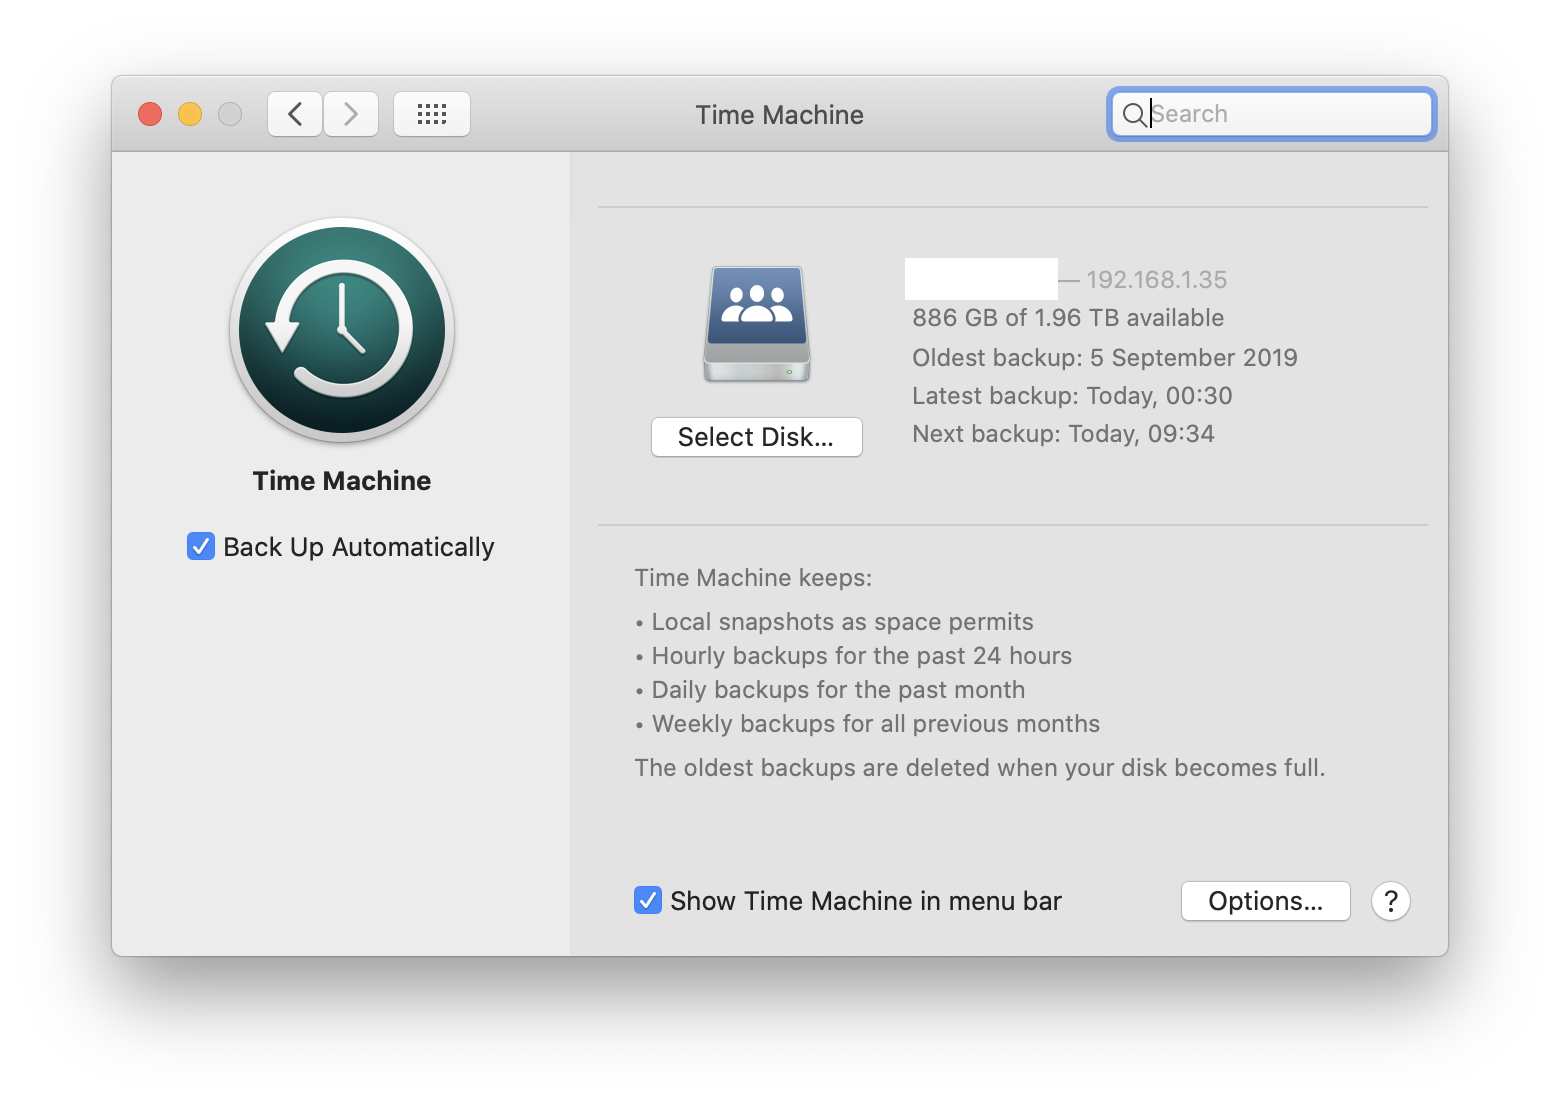Image resolution: width=1560 pixels, height=1104 pixels.
Task: Click "Next backup: Today, 09:34" text
Action: click(x=1063, y=434)
